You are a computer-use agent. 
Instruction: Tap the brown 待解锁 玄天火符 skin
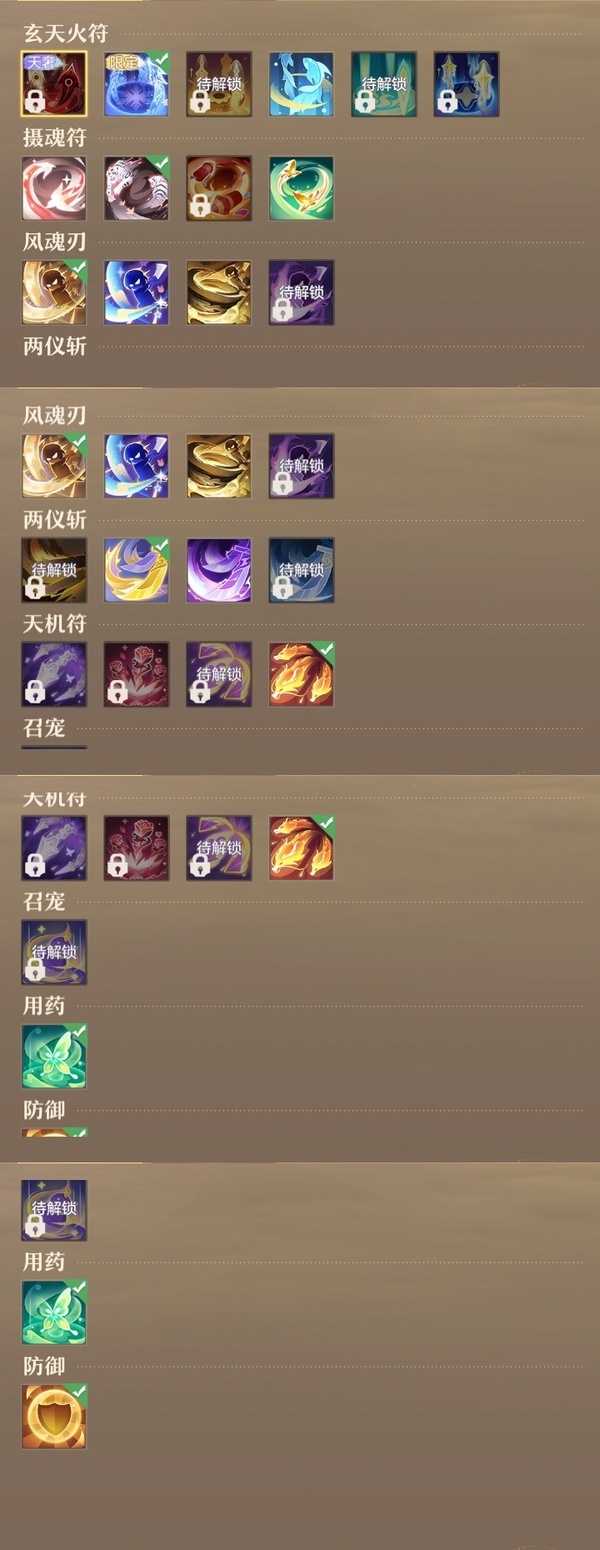point(218,84)
